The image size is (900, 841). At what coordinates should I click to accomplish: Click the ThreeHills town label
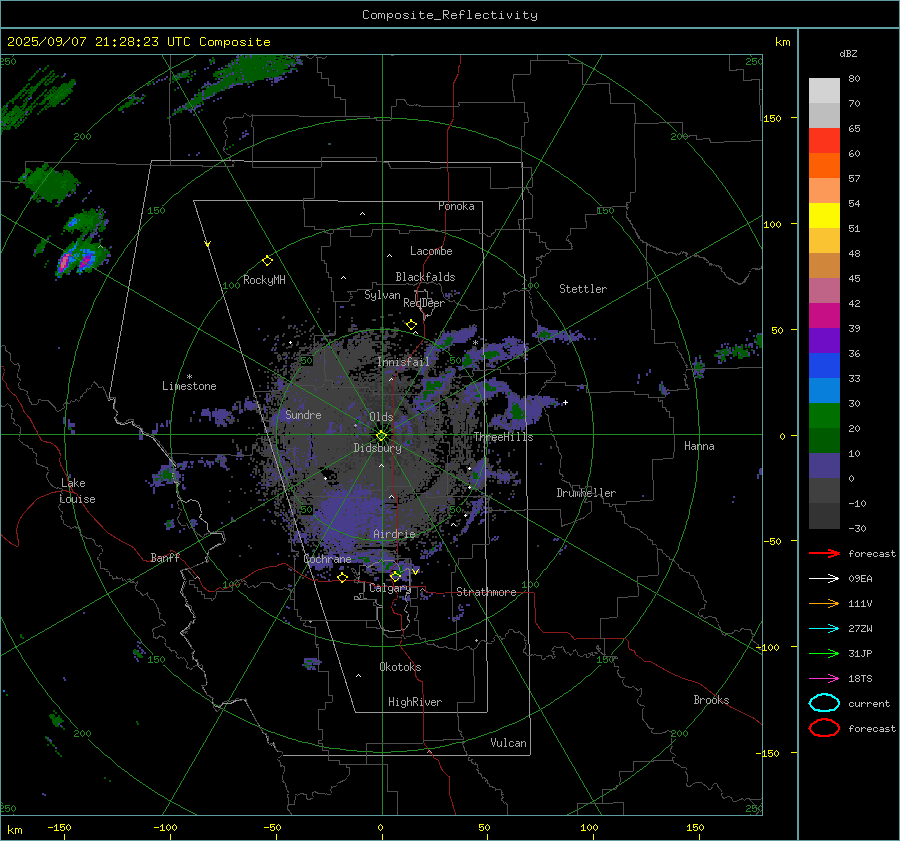[x=503, y=437]
